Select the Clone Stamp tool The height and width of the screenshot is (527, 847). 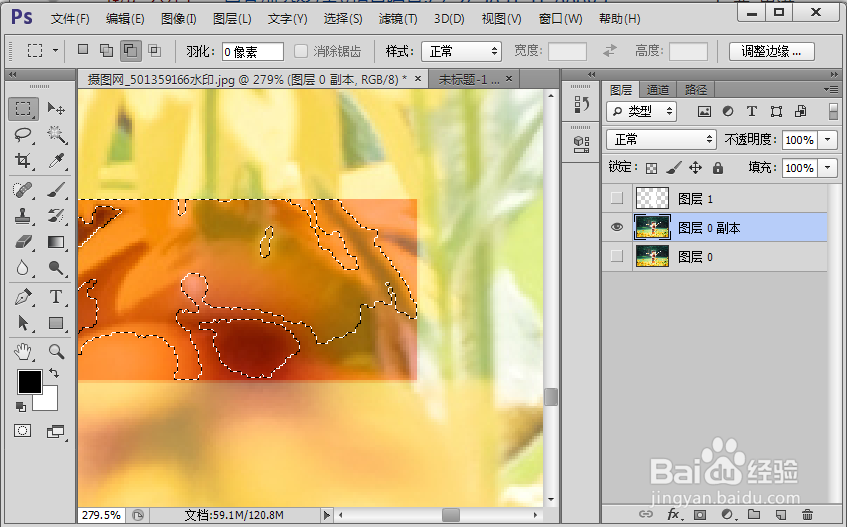[x=23, y=216]
